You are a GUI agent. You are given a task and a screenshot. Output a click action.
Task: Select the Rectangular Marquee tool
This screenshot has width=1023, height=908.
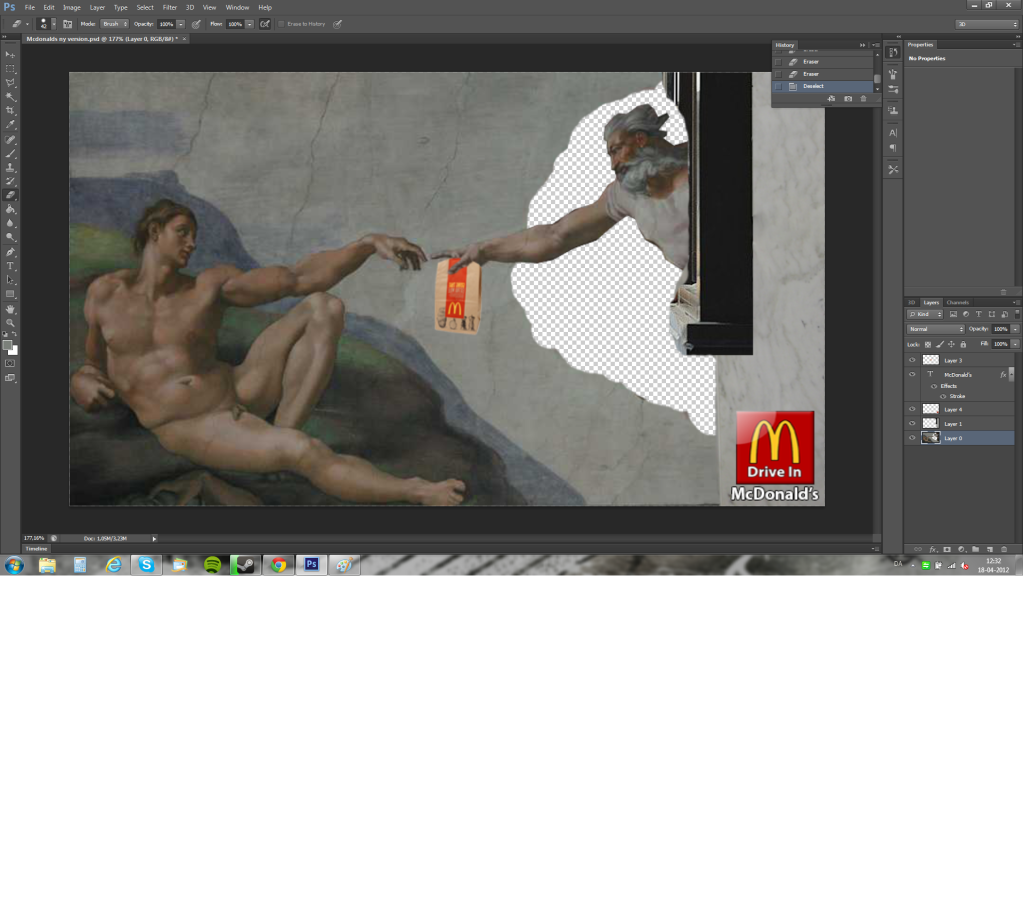(x=10, y=68)
